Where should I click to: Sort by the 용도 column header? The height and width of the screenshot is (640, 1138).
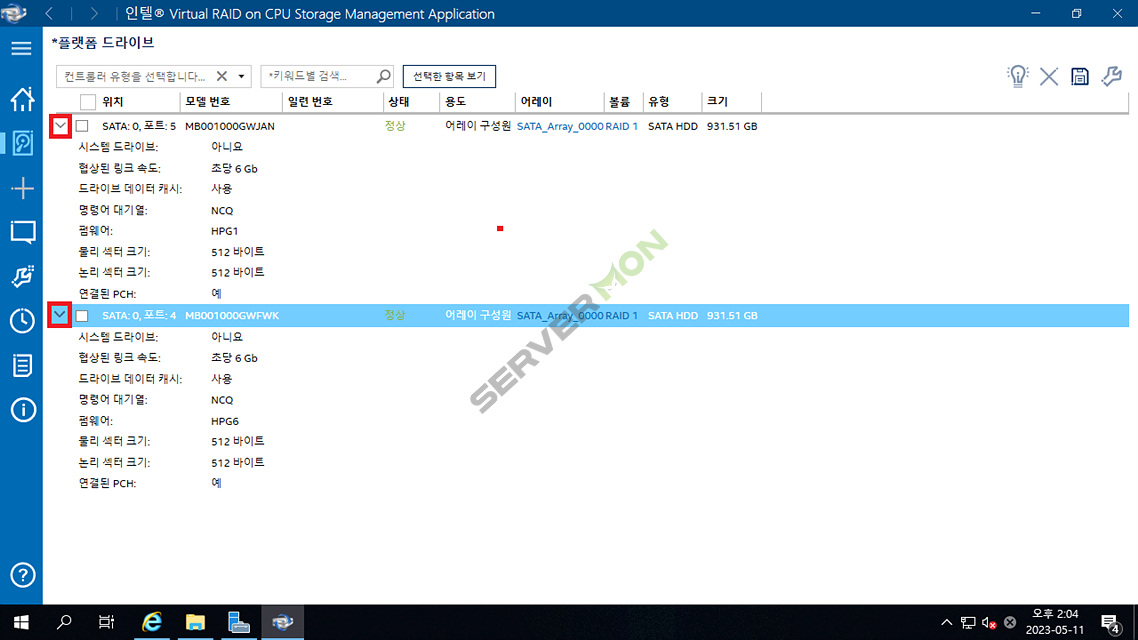tap(455, 102)
